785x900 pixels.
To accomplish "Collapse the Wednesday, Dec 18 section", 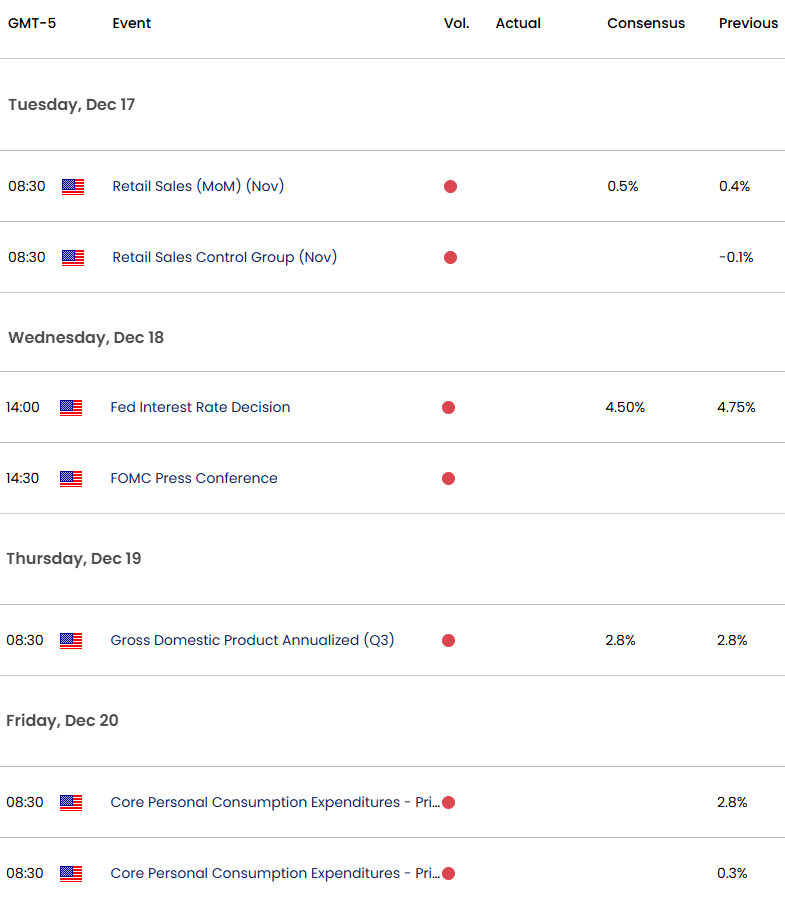I will tap(87, 337).
